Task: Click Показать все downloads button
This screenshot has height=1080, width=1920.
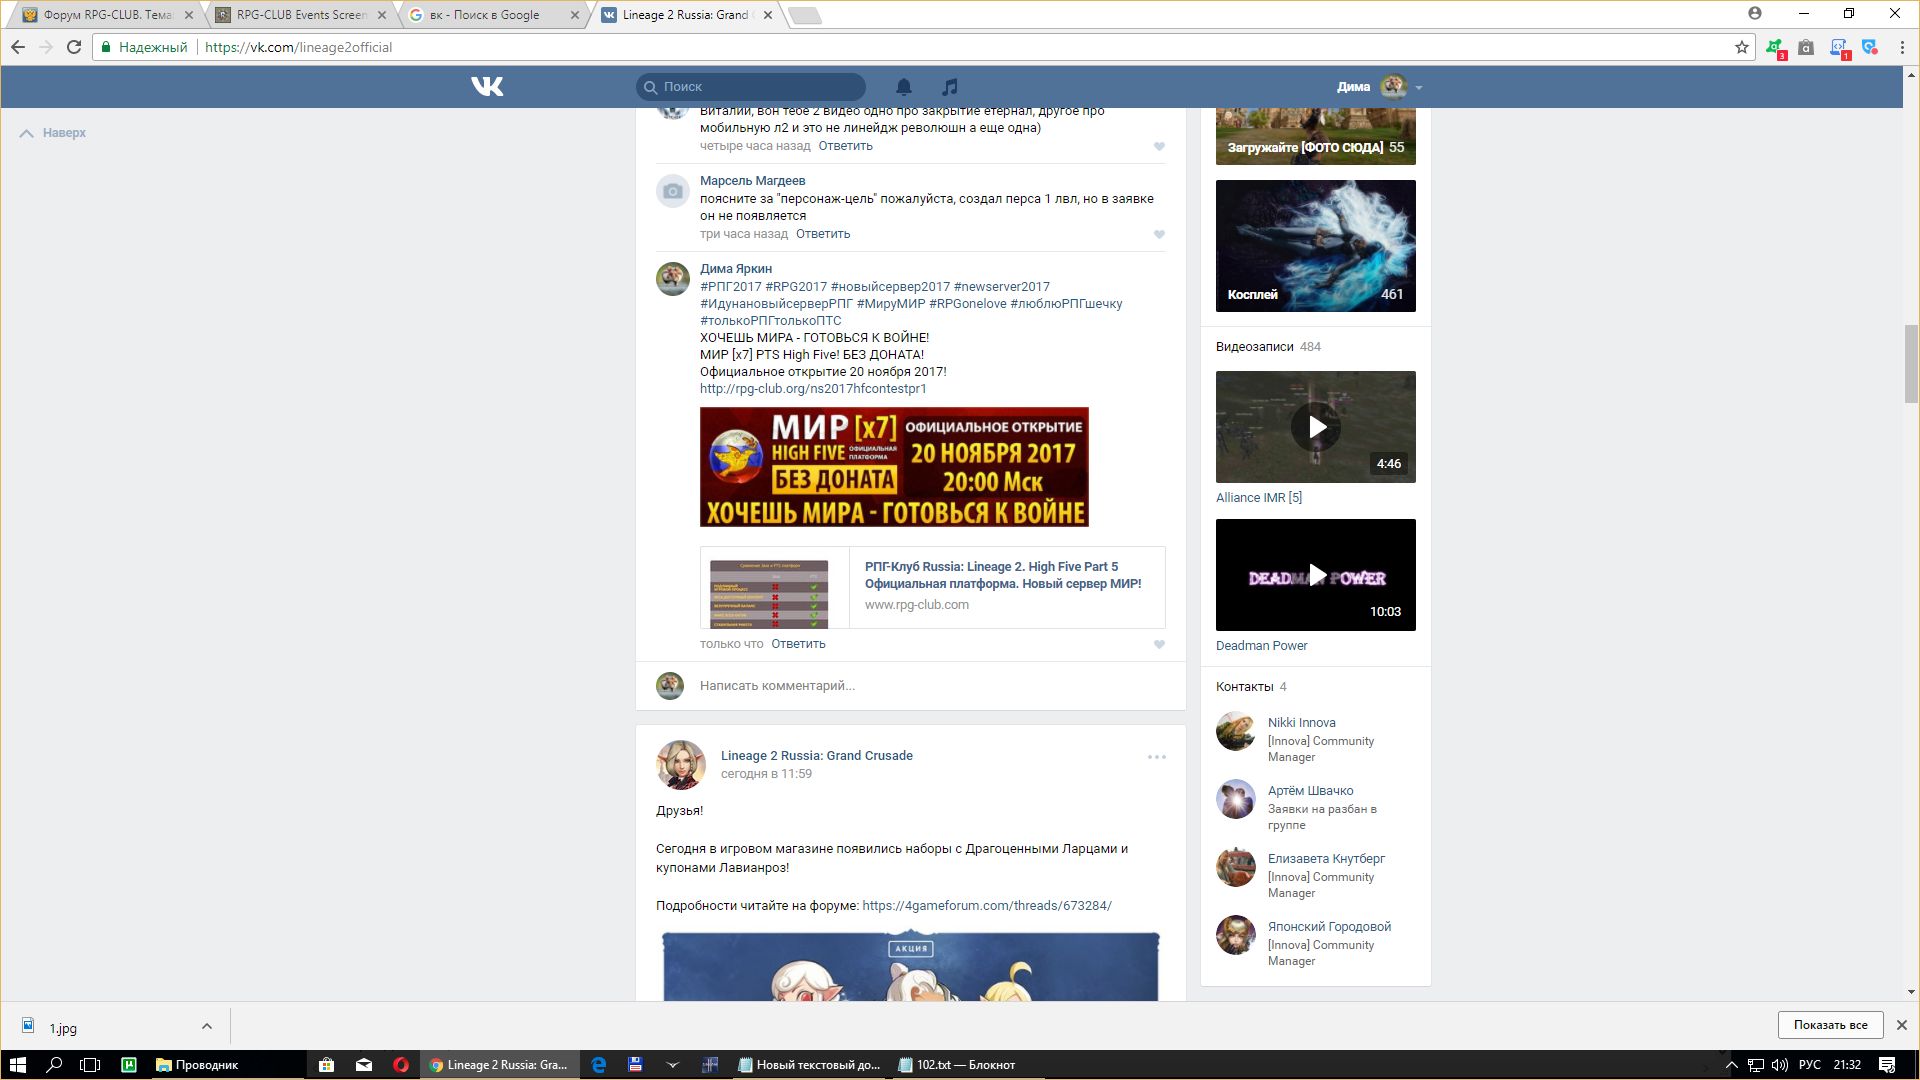Action: pos(1829,1025)
